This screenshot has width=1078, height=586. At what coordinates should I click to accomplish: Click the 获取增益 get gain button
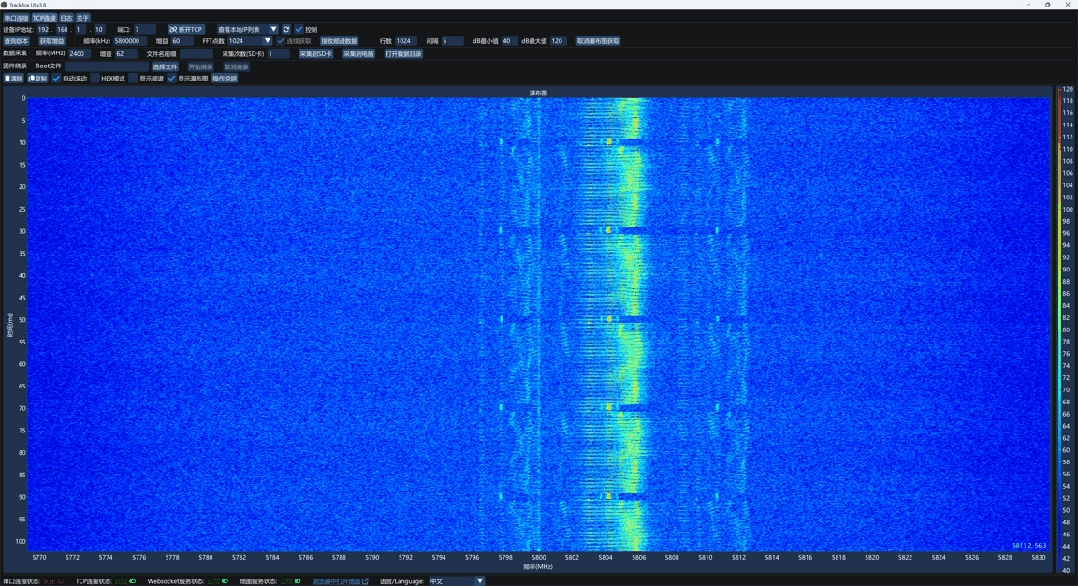pyautogui.click(x=52, y=41)
